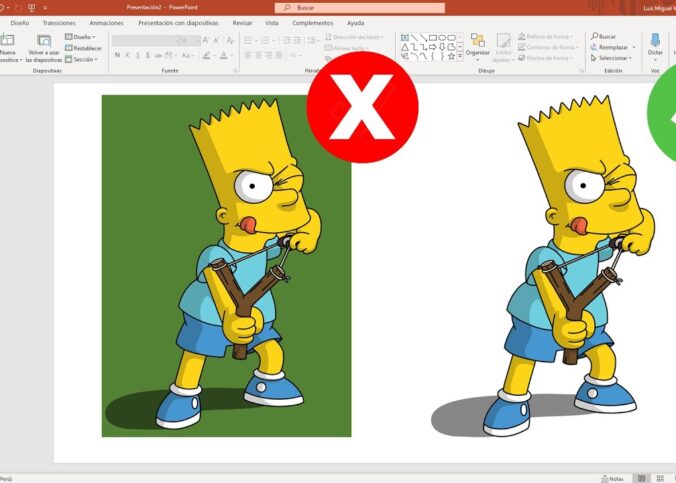
Task: Select the Bart image with green background
Action: point(226,265)
